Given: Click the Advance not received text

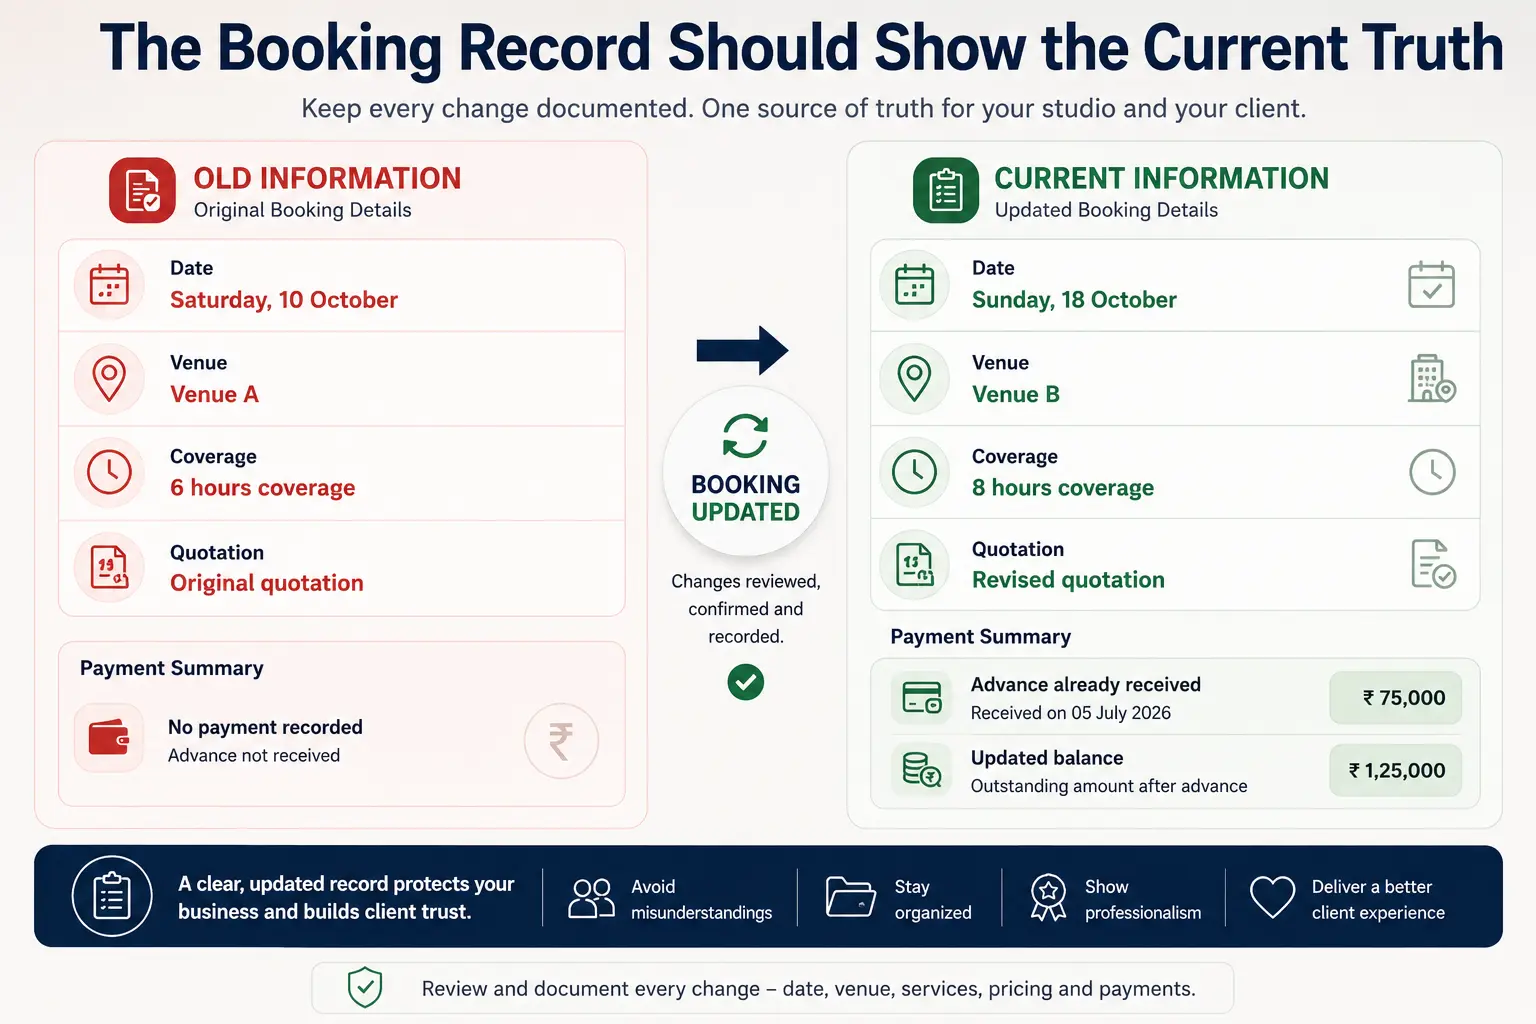Looking at the screenshot, I should (254, 756).
